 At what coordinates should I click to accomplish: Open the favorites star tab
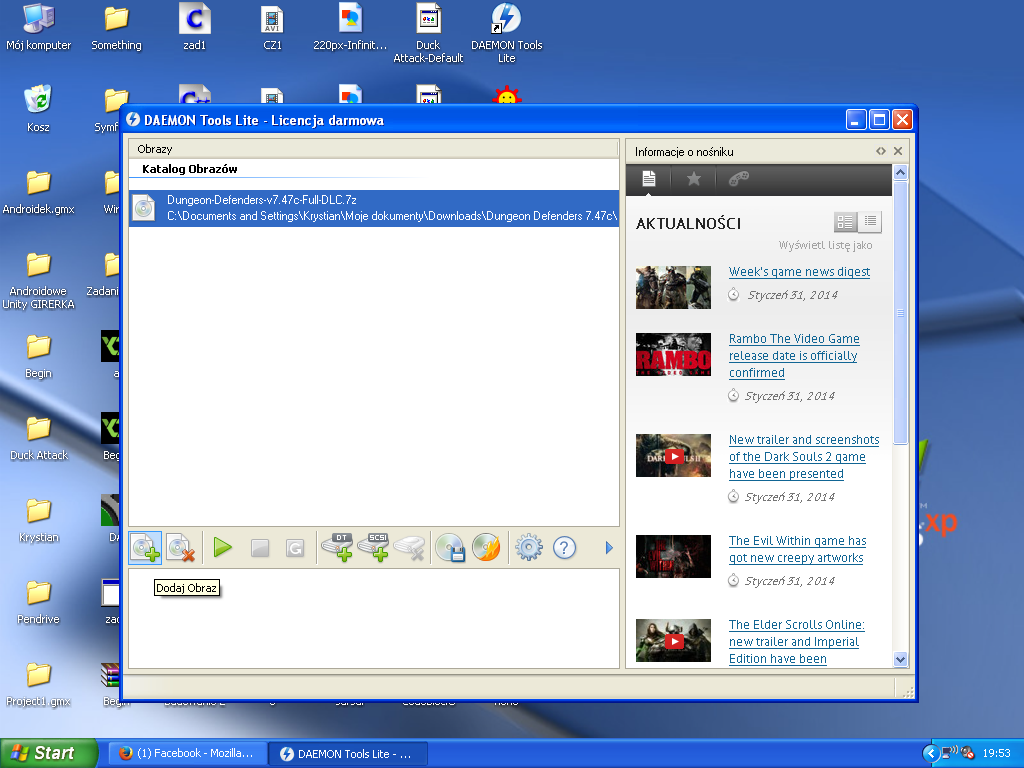pyautogui.click(x=693, y=179)
